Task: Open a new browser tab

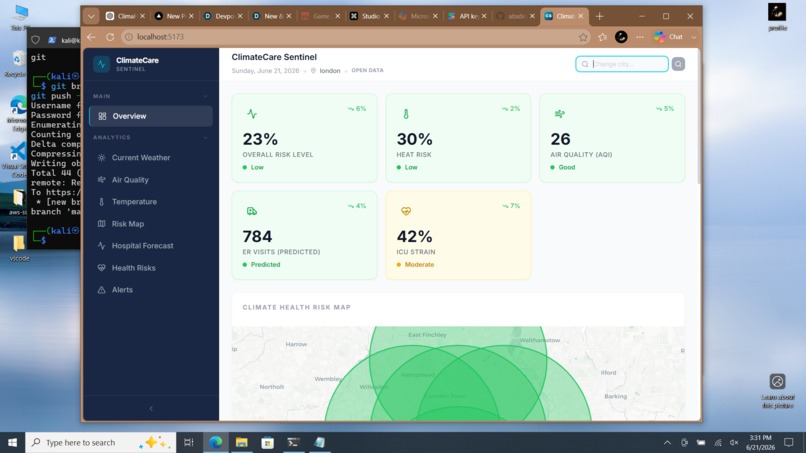Action: [x=599, y=16]
